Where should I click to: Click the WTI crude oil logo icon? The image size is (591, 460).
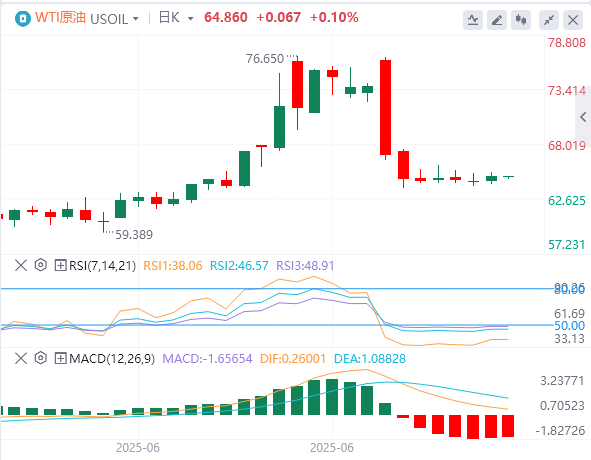(x=23, y=18)
